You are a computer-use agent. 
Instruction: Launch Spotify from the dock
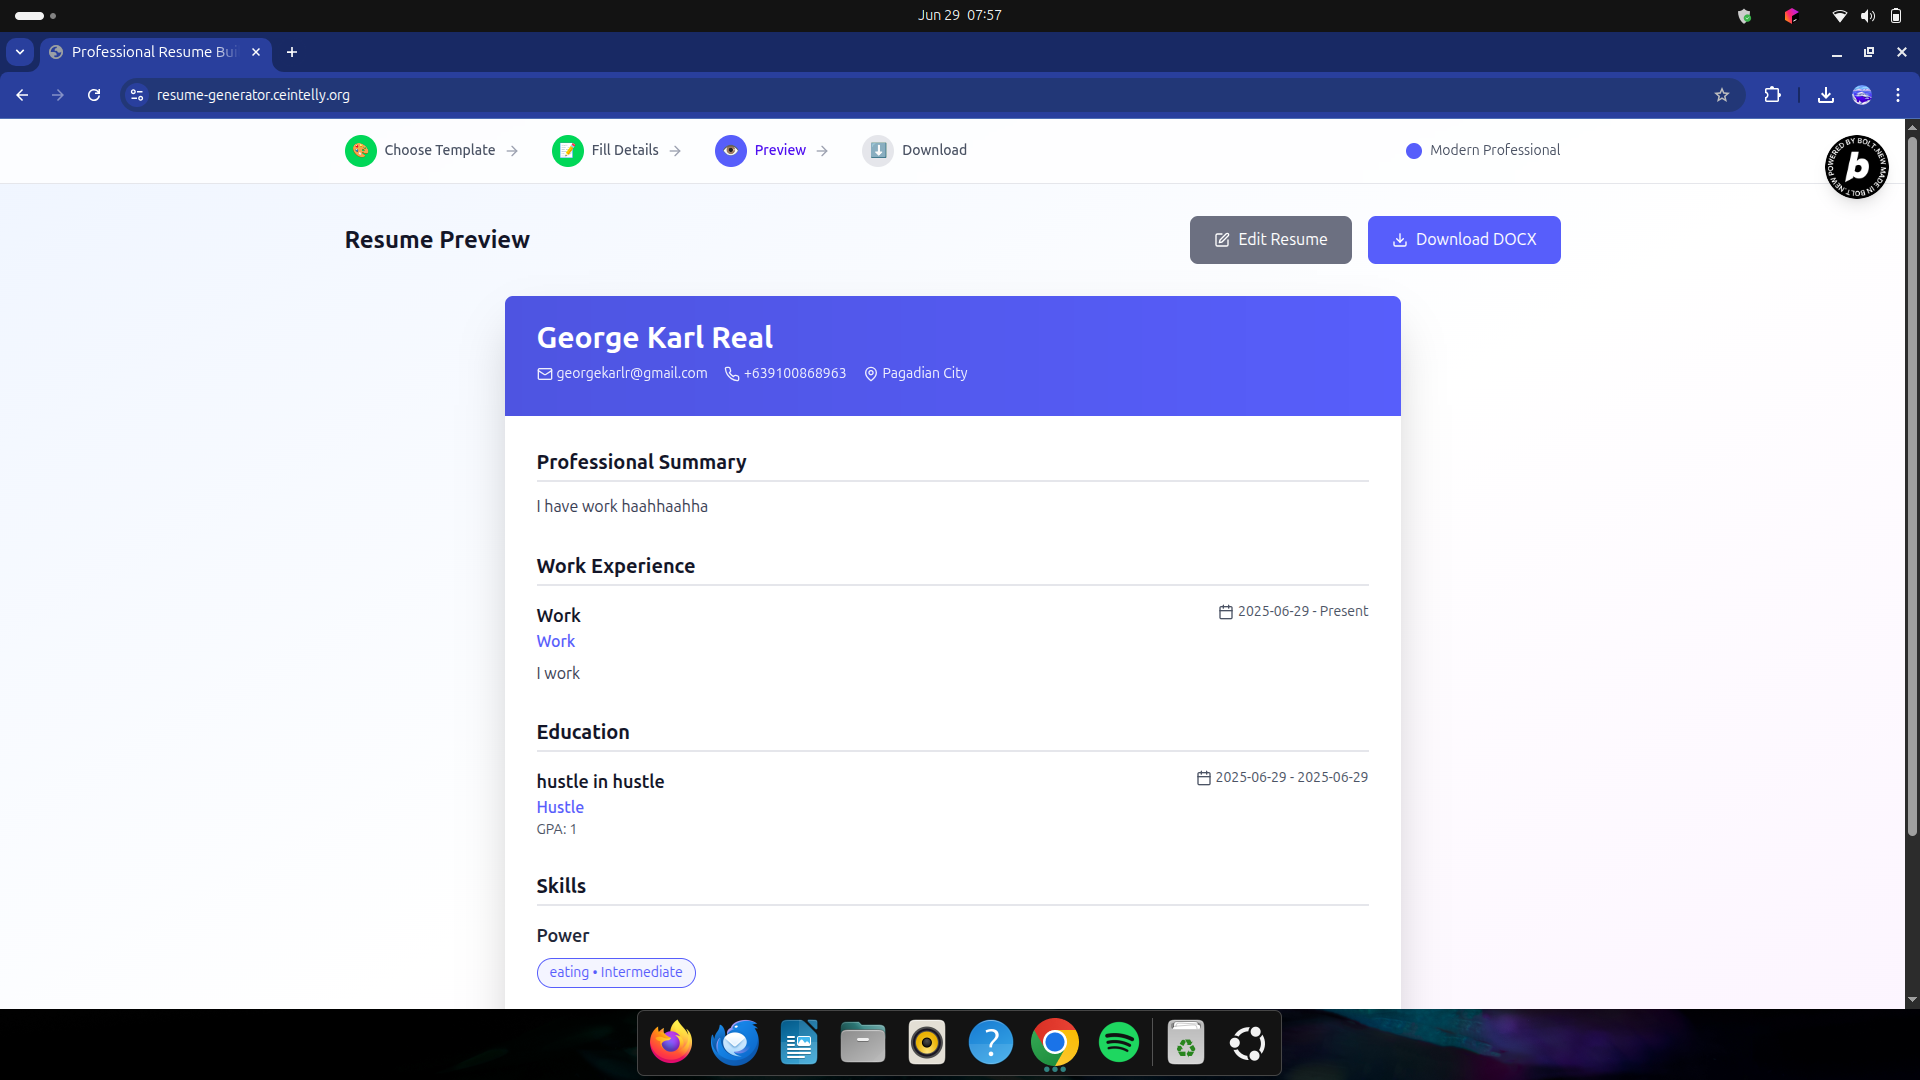pyautogui.click(x=1118, y=1043)
